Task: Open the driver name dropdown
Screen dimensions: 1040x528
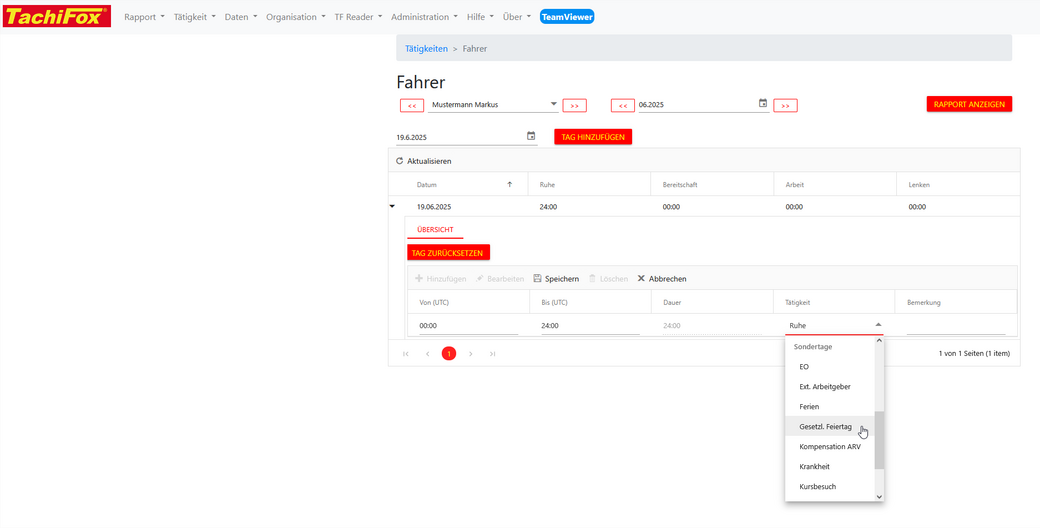Action: pos(554,104)
